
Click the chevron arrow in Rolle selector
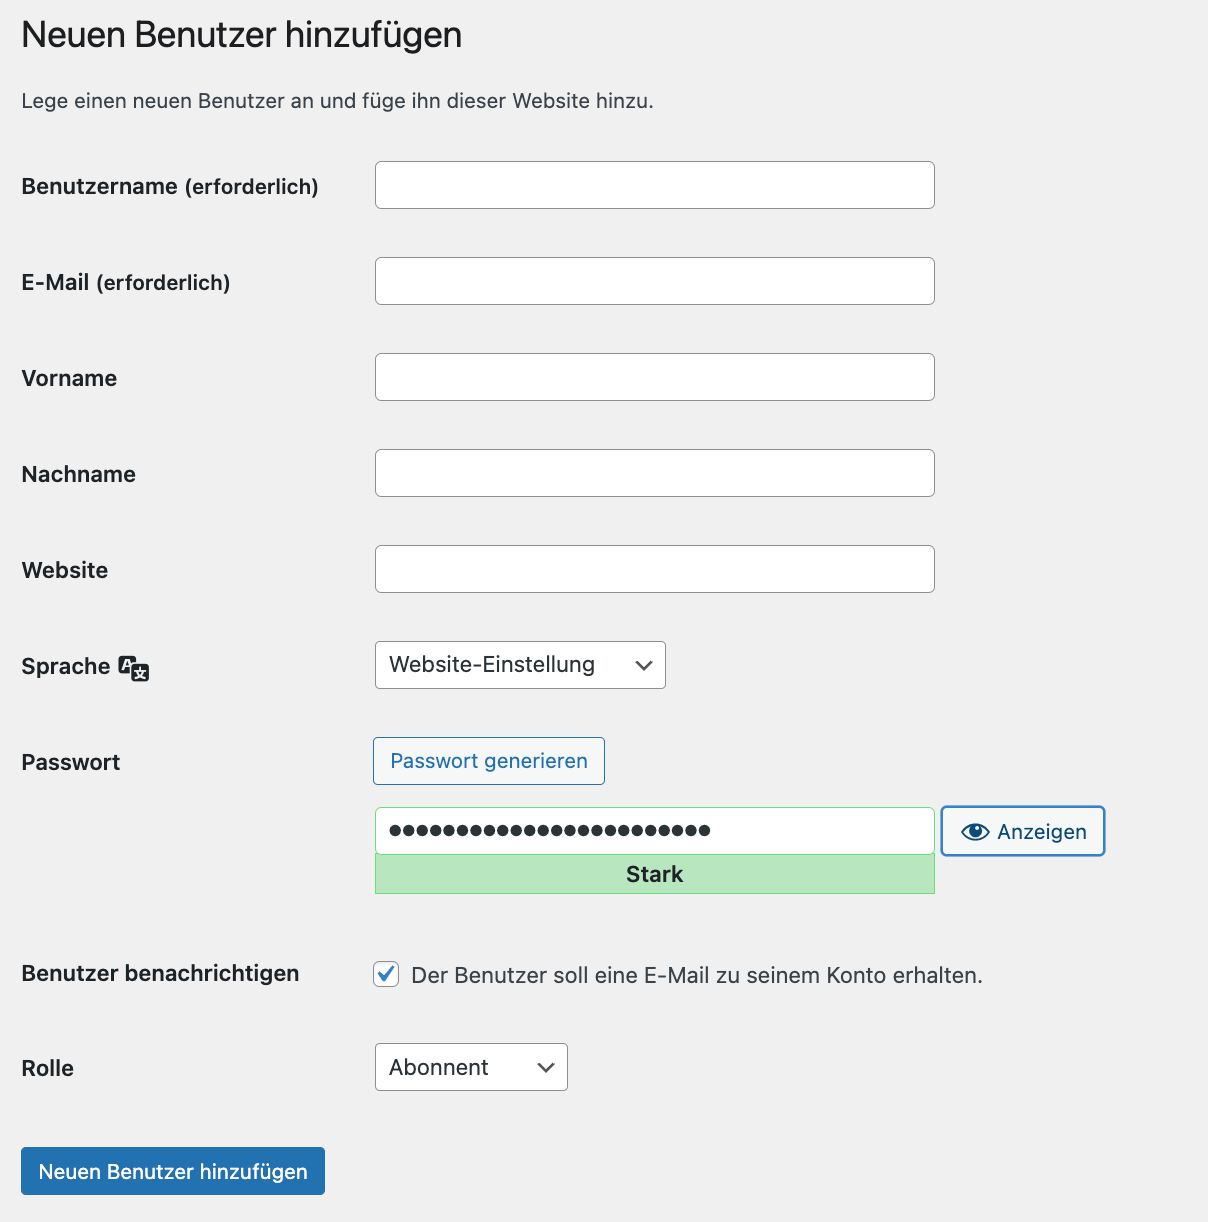(546, 1067)
